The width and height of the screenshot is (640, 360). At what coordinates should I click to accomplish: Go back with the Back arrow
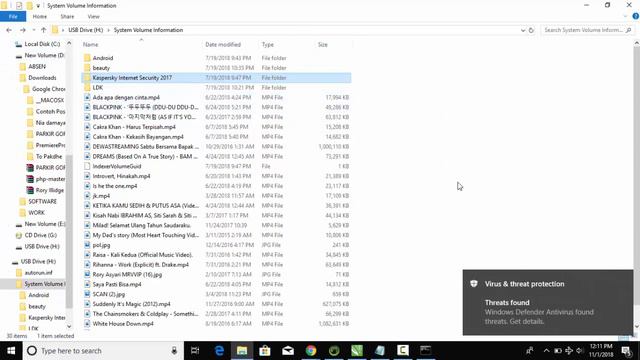click(9, 30)
